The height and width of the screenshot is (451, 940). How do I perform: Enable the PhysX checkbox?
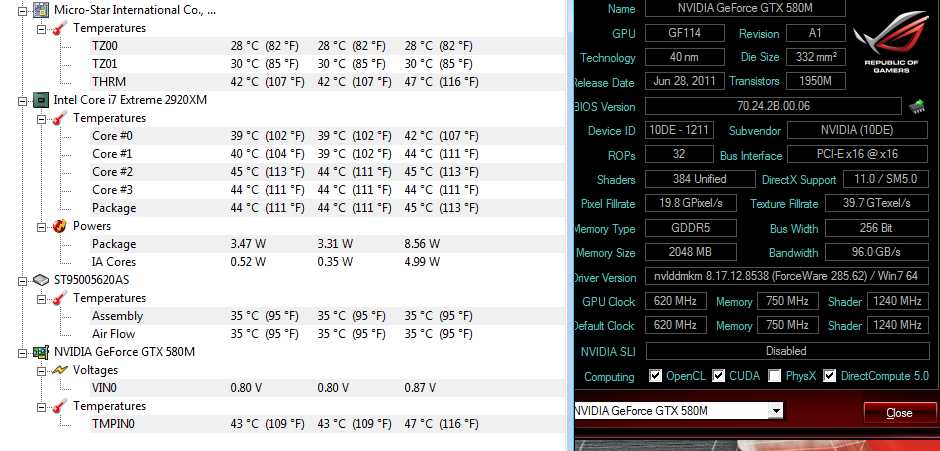click(x=775, y=376)
